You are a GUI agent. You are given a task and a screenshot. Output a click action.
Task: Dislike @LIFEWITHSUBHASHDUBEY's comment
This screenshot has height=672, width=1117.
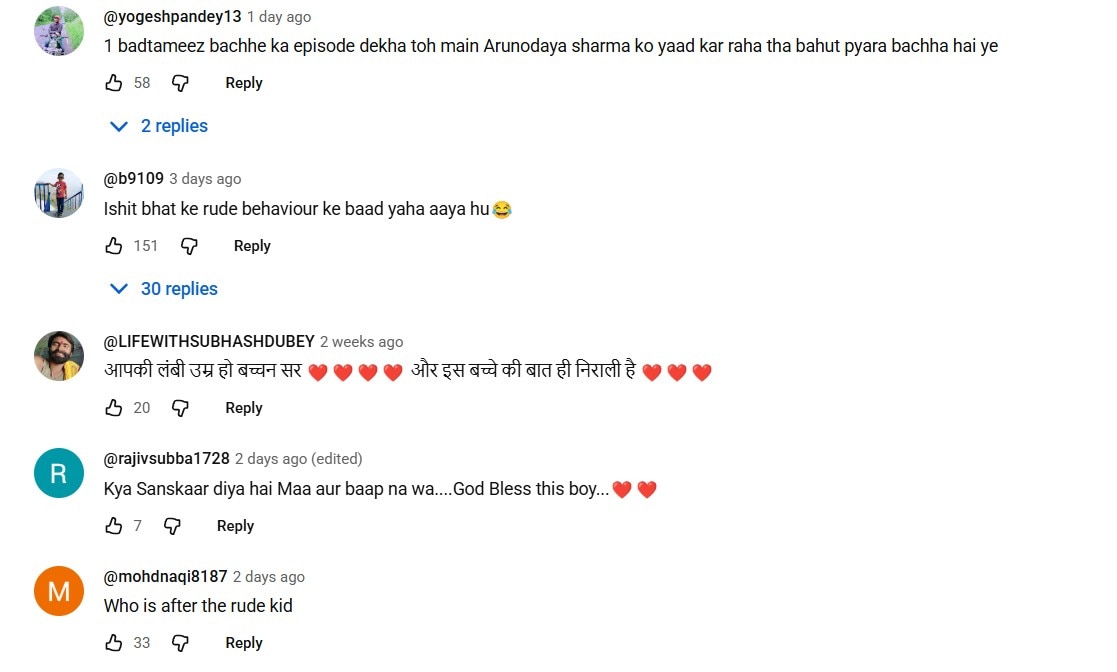(x=180, y=408)
